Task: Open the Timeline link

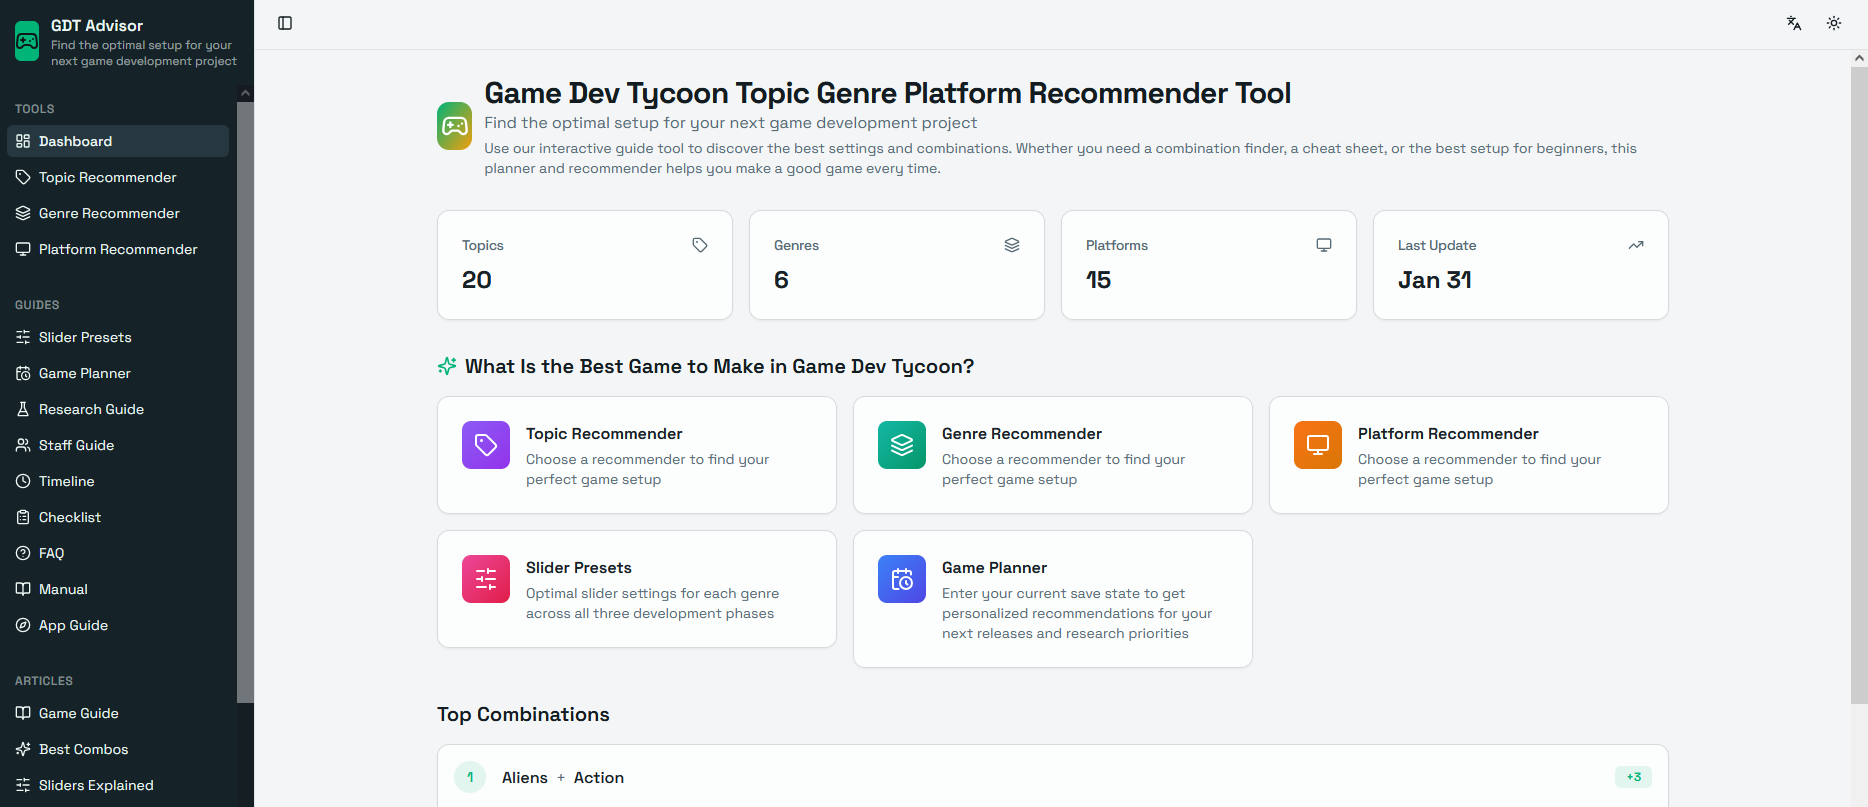Action: coord(118,481)
